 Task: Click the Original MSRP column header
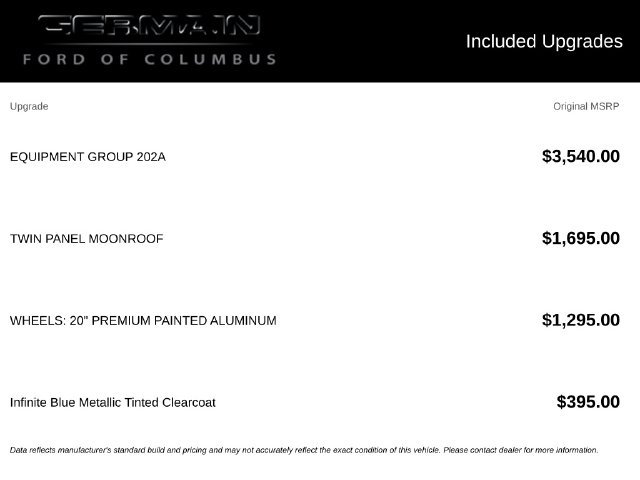point(586,107)
